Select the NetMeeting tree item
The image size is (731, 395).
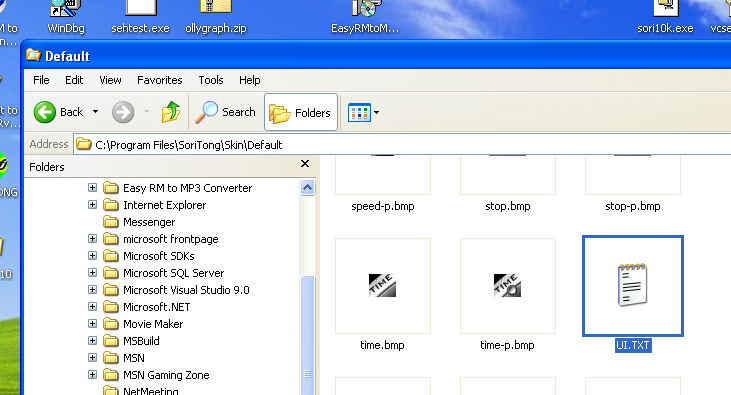tap(151, 391)
